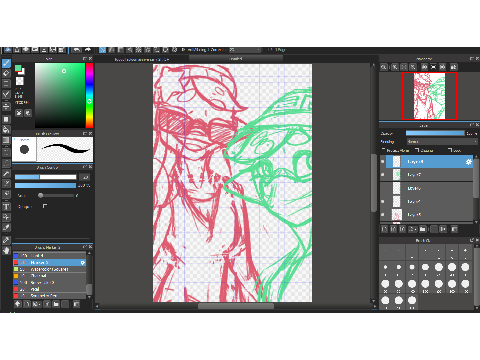Click the canvas vertical scrollbar

[x=374, y=183]
